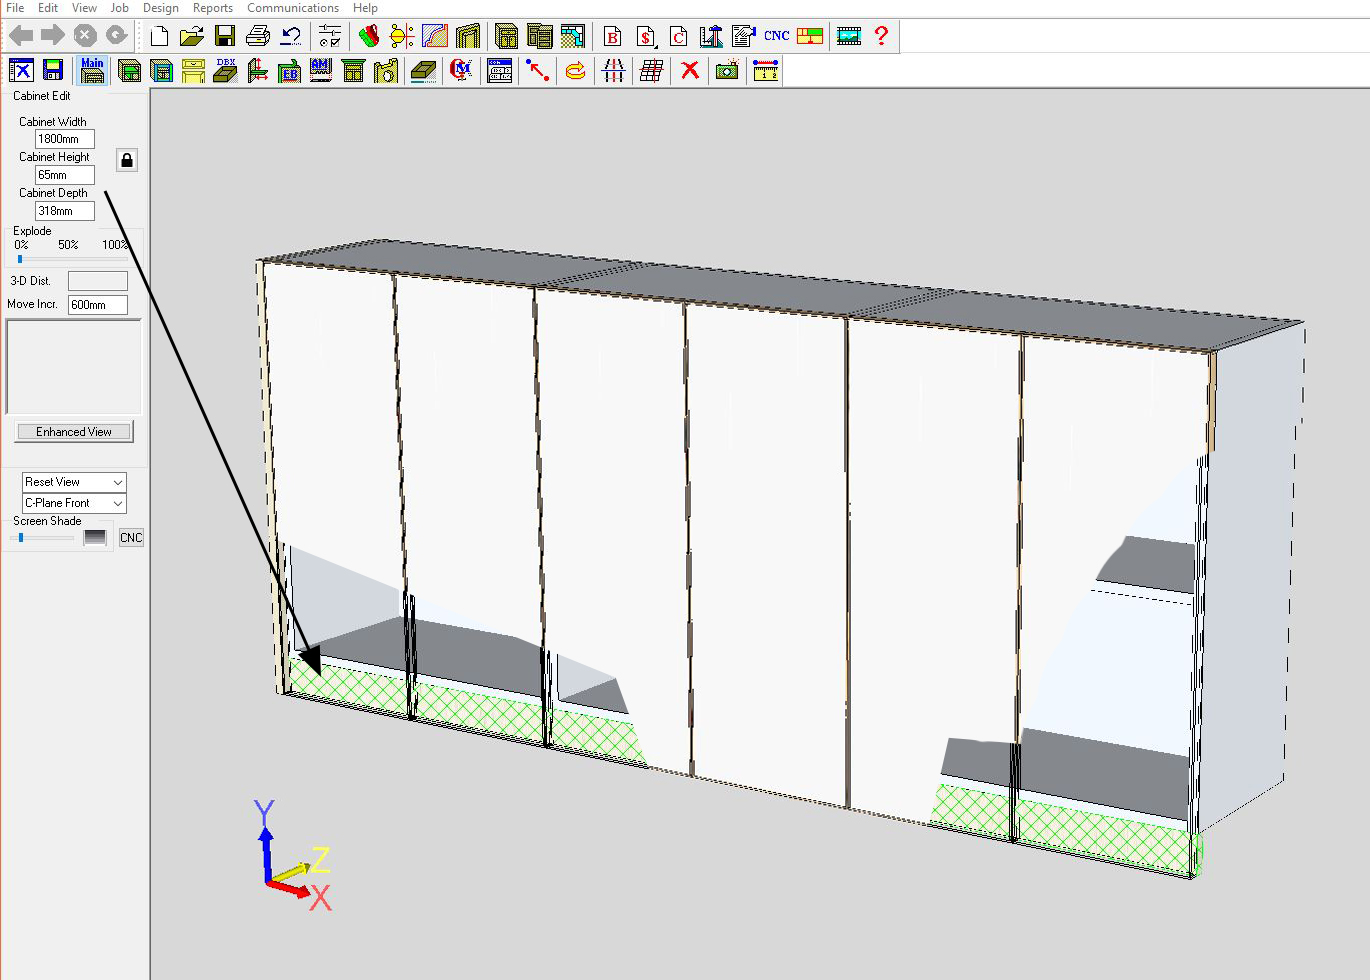This screenshot has height=980, width=1370.
Task: Toggle the CNC button in side panel
Action: pos(131,538)
